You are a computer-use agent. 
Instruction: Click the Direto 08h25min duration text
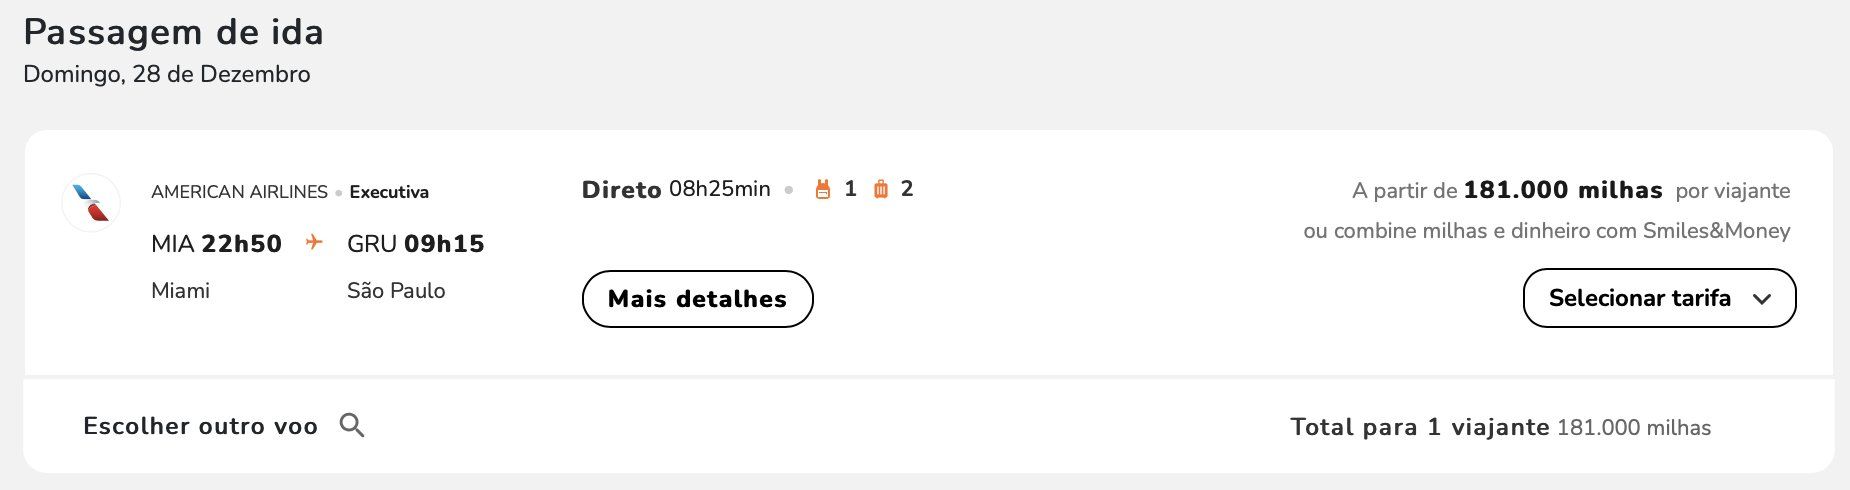click(676, 189)
